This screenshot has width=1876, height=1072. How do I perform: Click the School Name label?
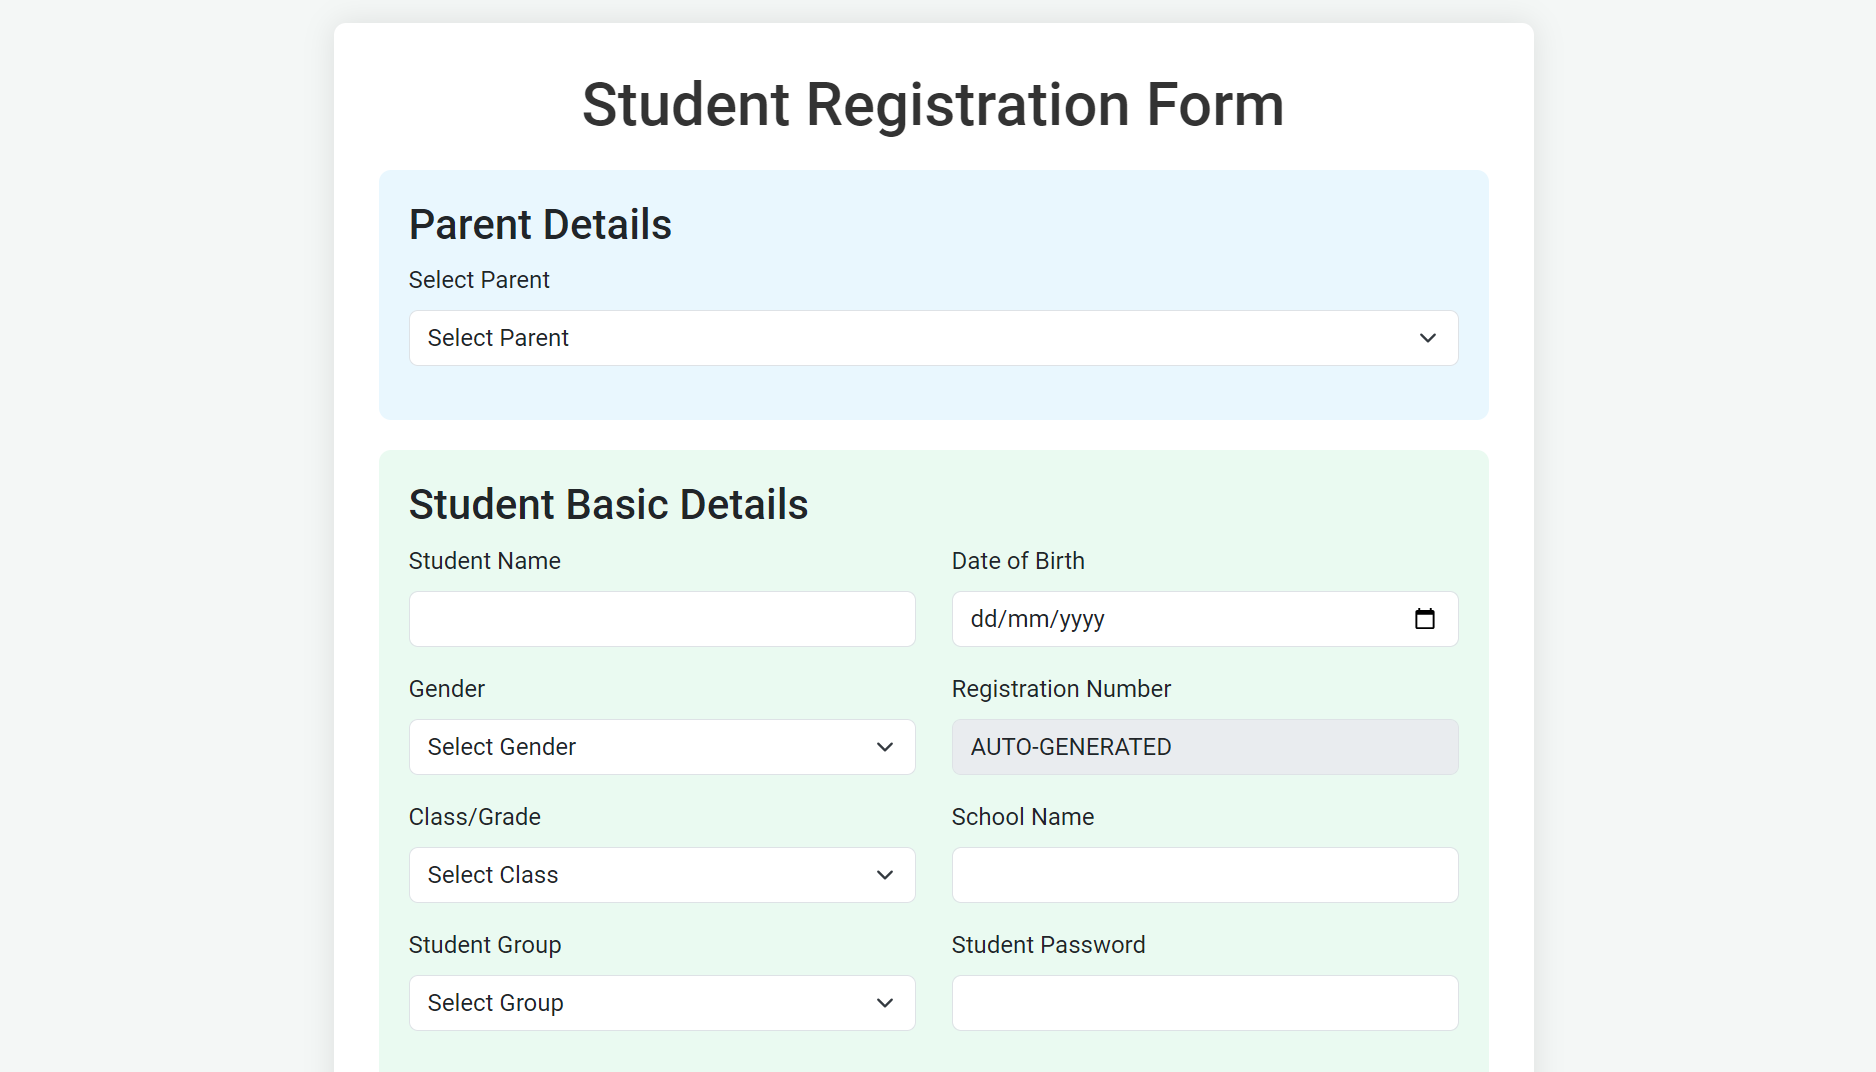(x=1023, y=817)
